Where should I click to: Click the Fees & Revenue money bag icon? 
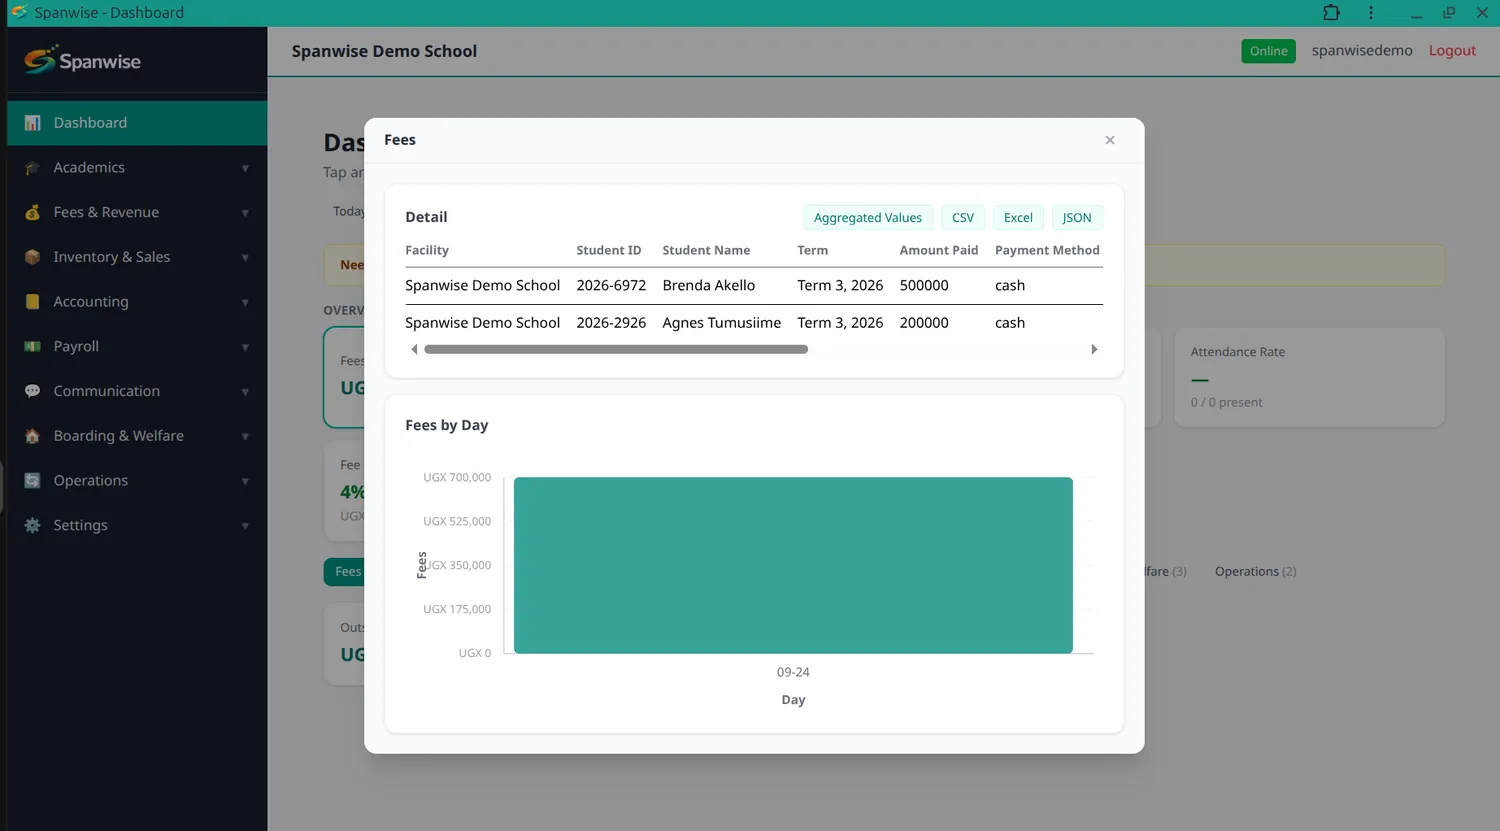click(33, 212)
